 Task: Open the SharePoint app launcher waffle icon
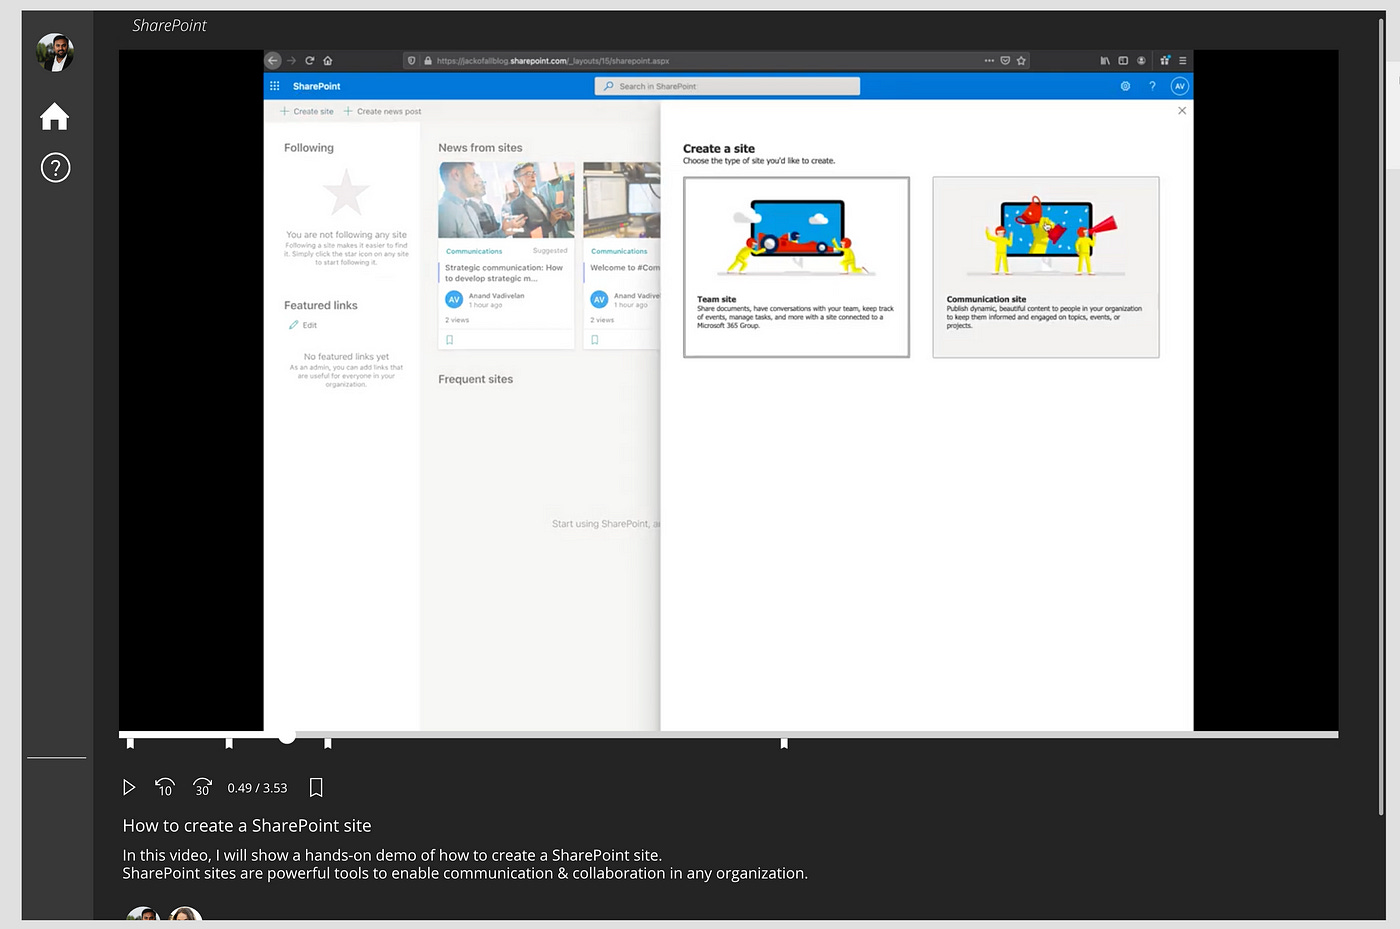click(275, 86)
